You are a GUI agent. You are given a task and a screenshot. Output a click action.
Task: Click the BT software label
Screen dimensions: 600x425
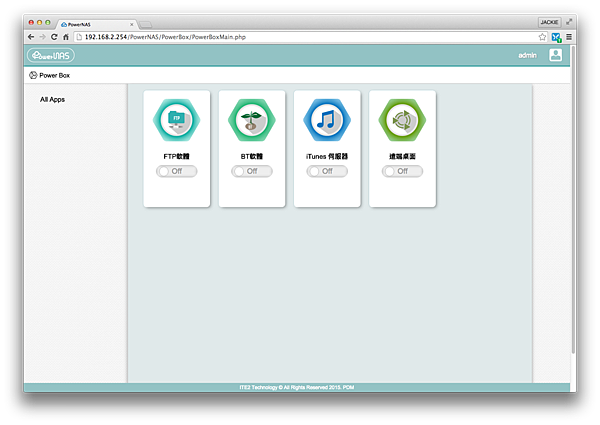point(252,156)
